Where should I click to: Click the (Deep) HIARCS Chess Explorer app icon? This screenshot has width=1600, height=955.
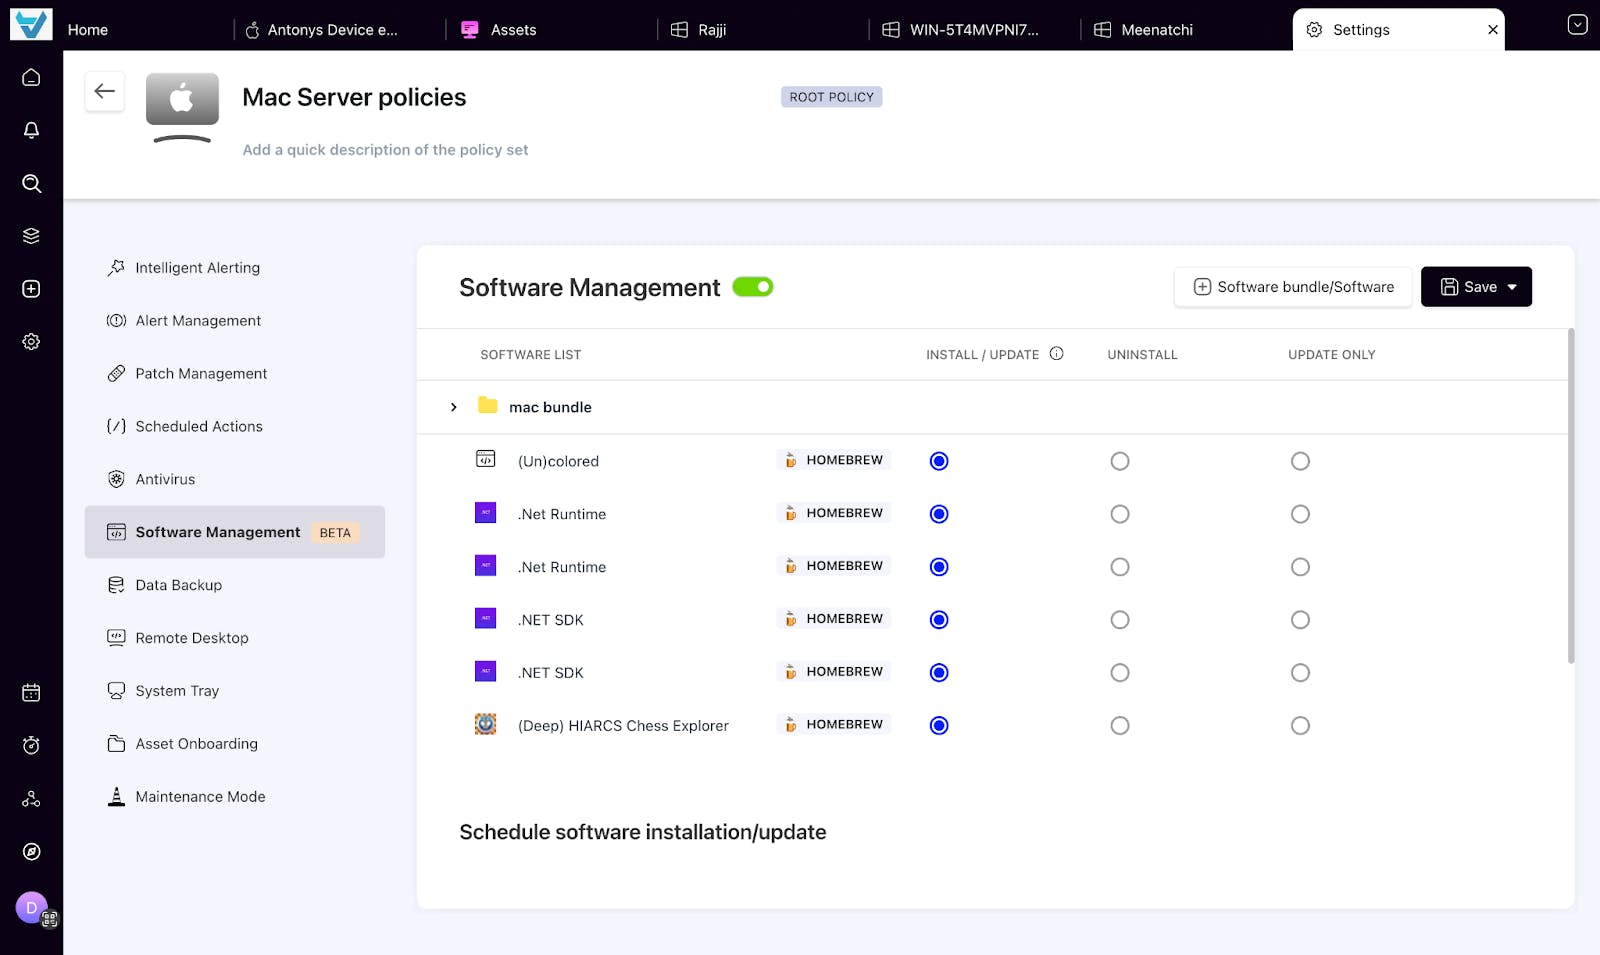pyautogui.click(x=485, y=724)
